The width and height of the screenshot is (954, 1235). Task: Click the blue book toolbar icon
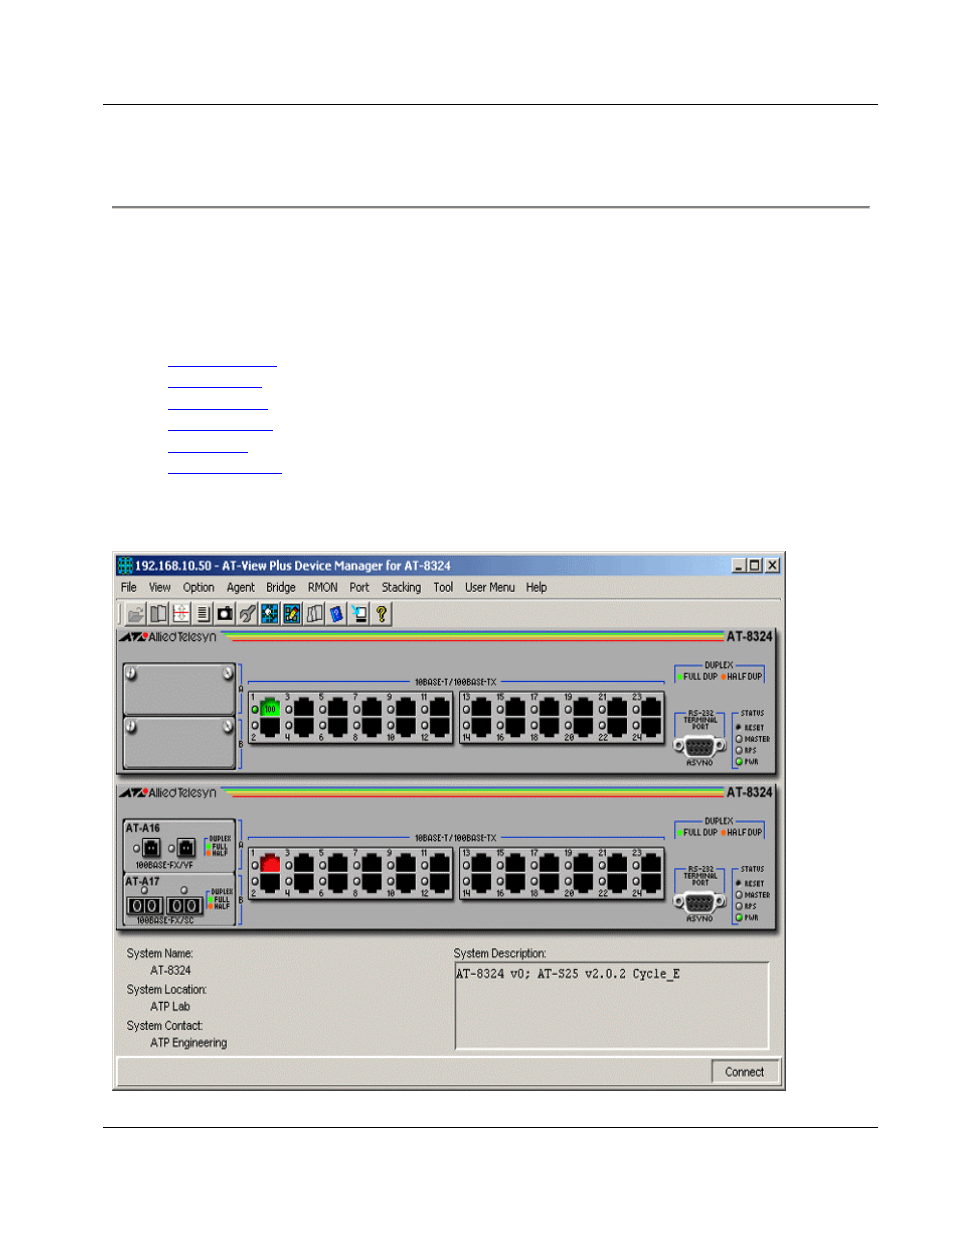click(336, 614)
